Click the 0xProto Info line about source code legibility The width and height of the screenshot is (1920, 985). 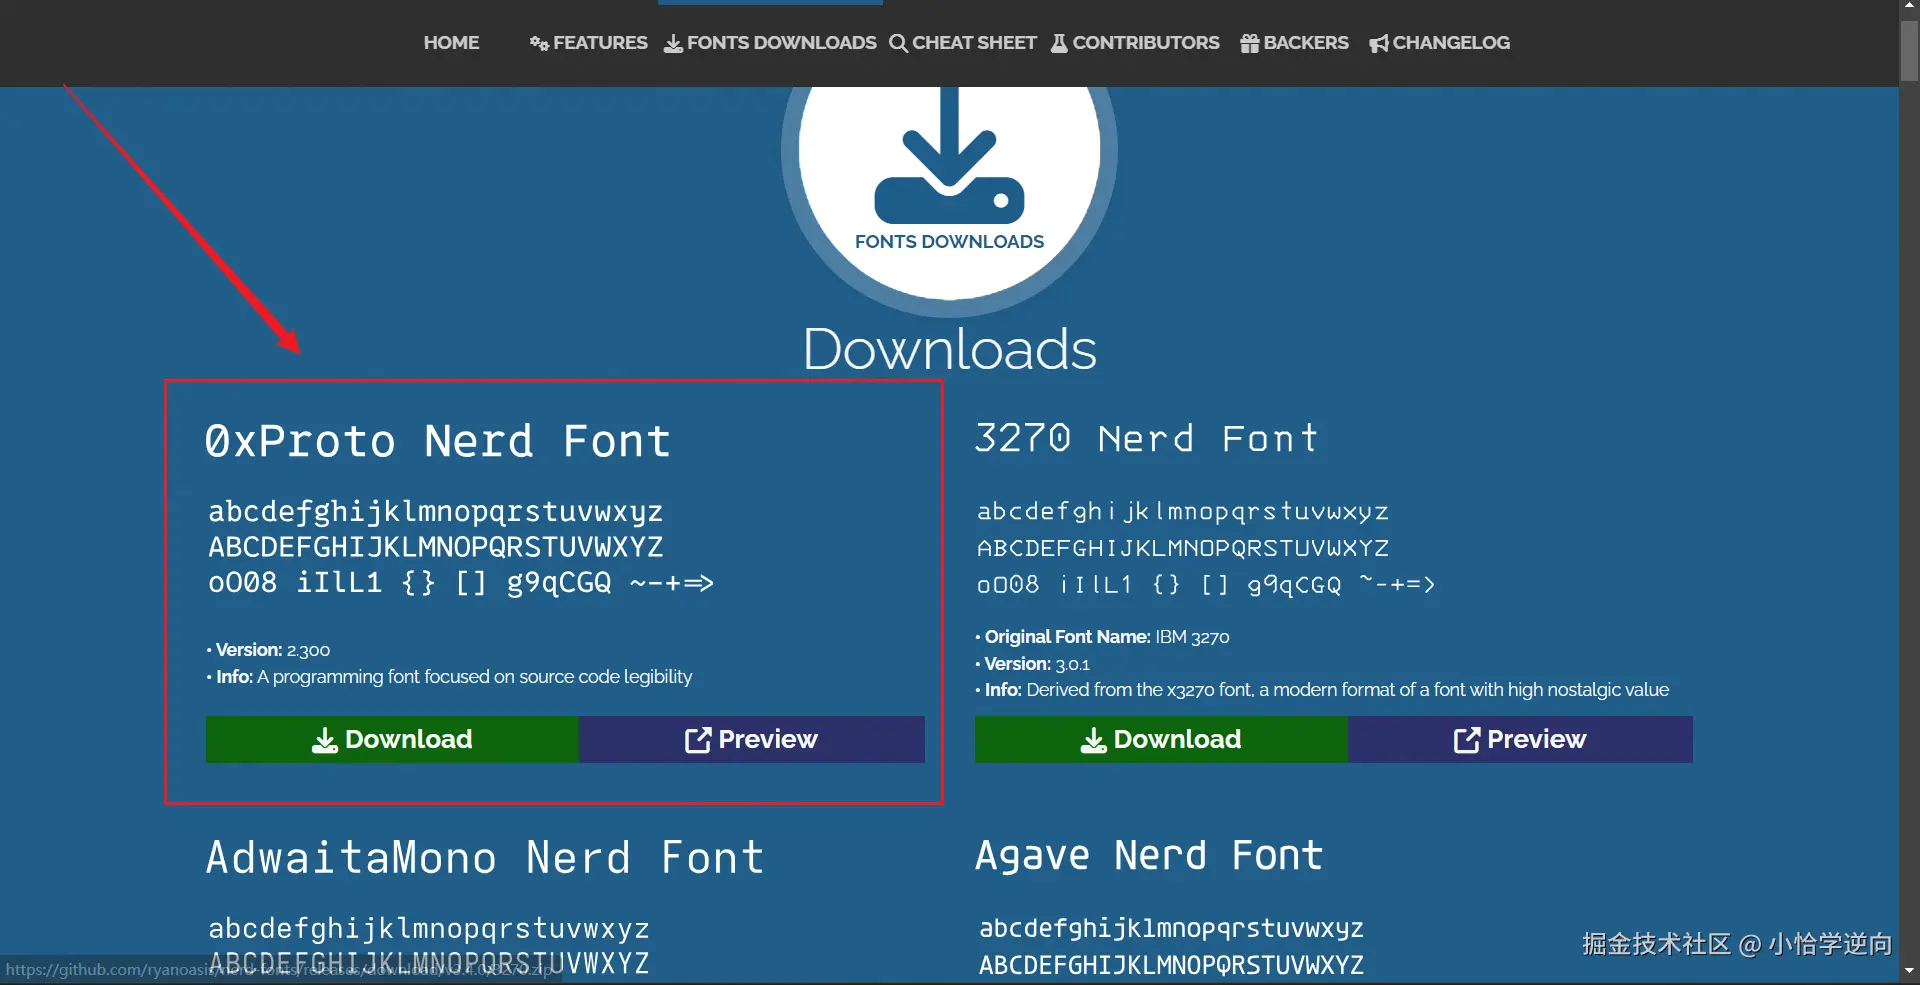tap(449, 677)
